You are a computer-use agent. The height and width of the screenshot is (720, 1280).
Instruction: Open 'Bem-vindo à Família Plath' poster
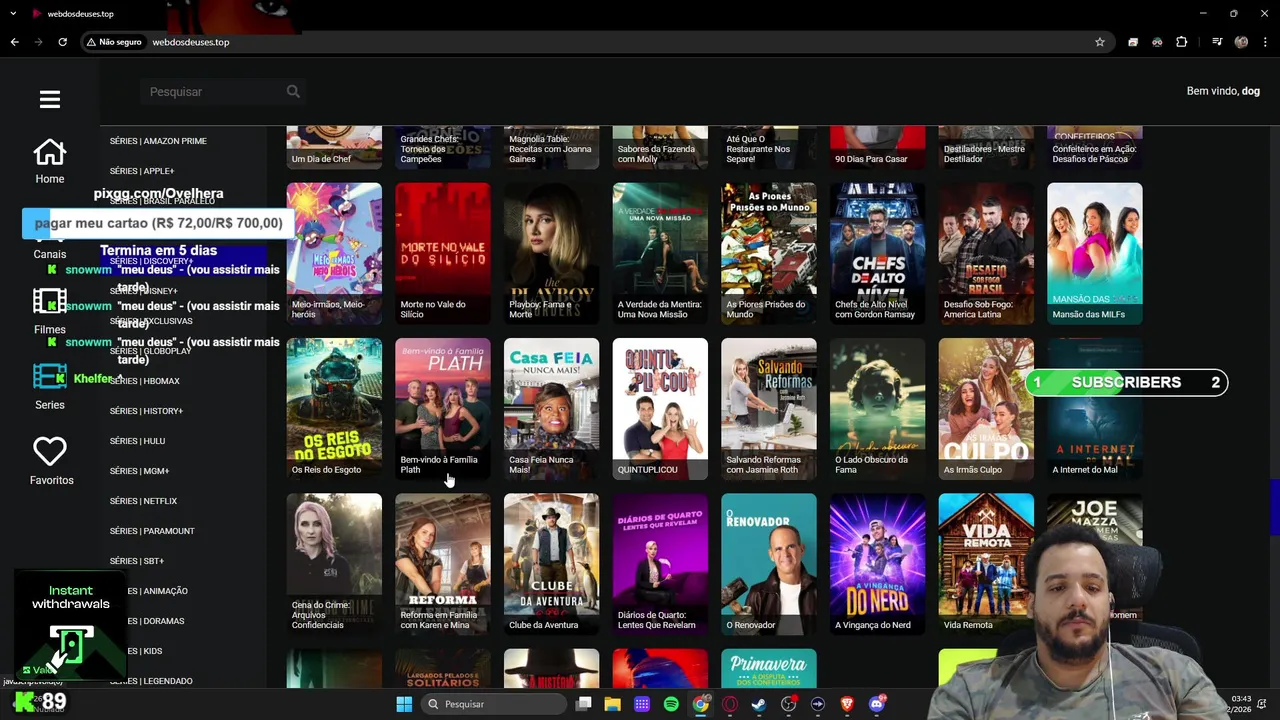coord(443,409)
